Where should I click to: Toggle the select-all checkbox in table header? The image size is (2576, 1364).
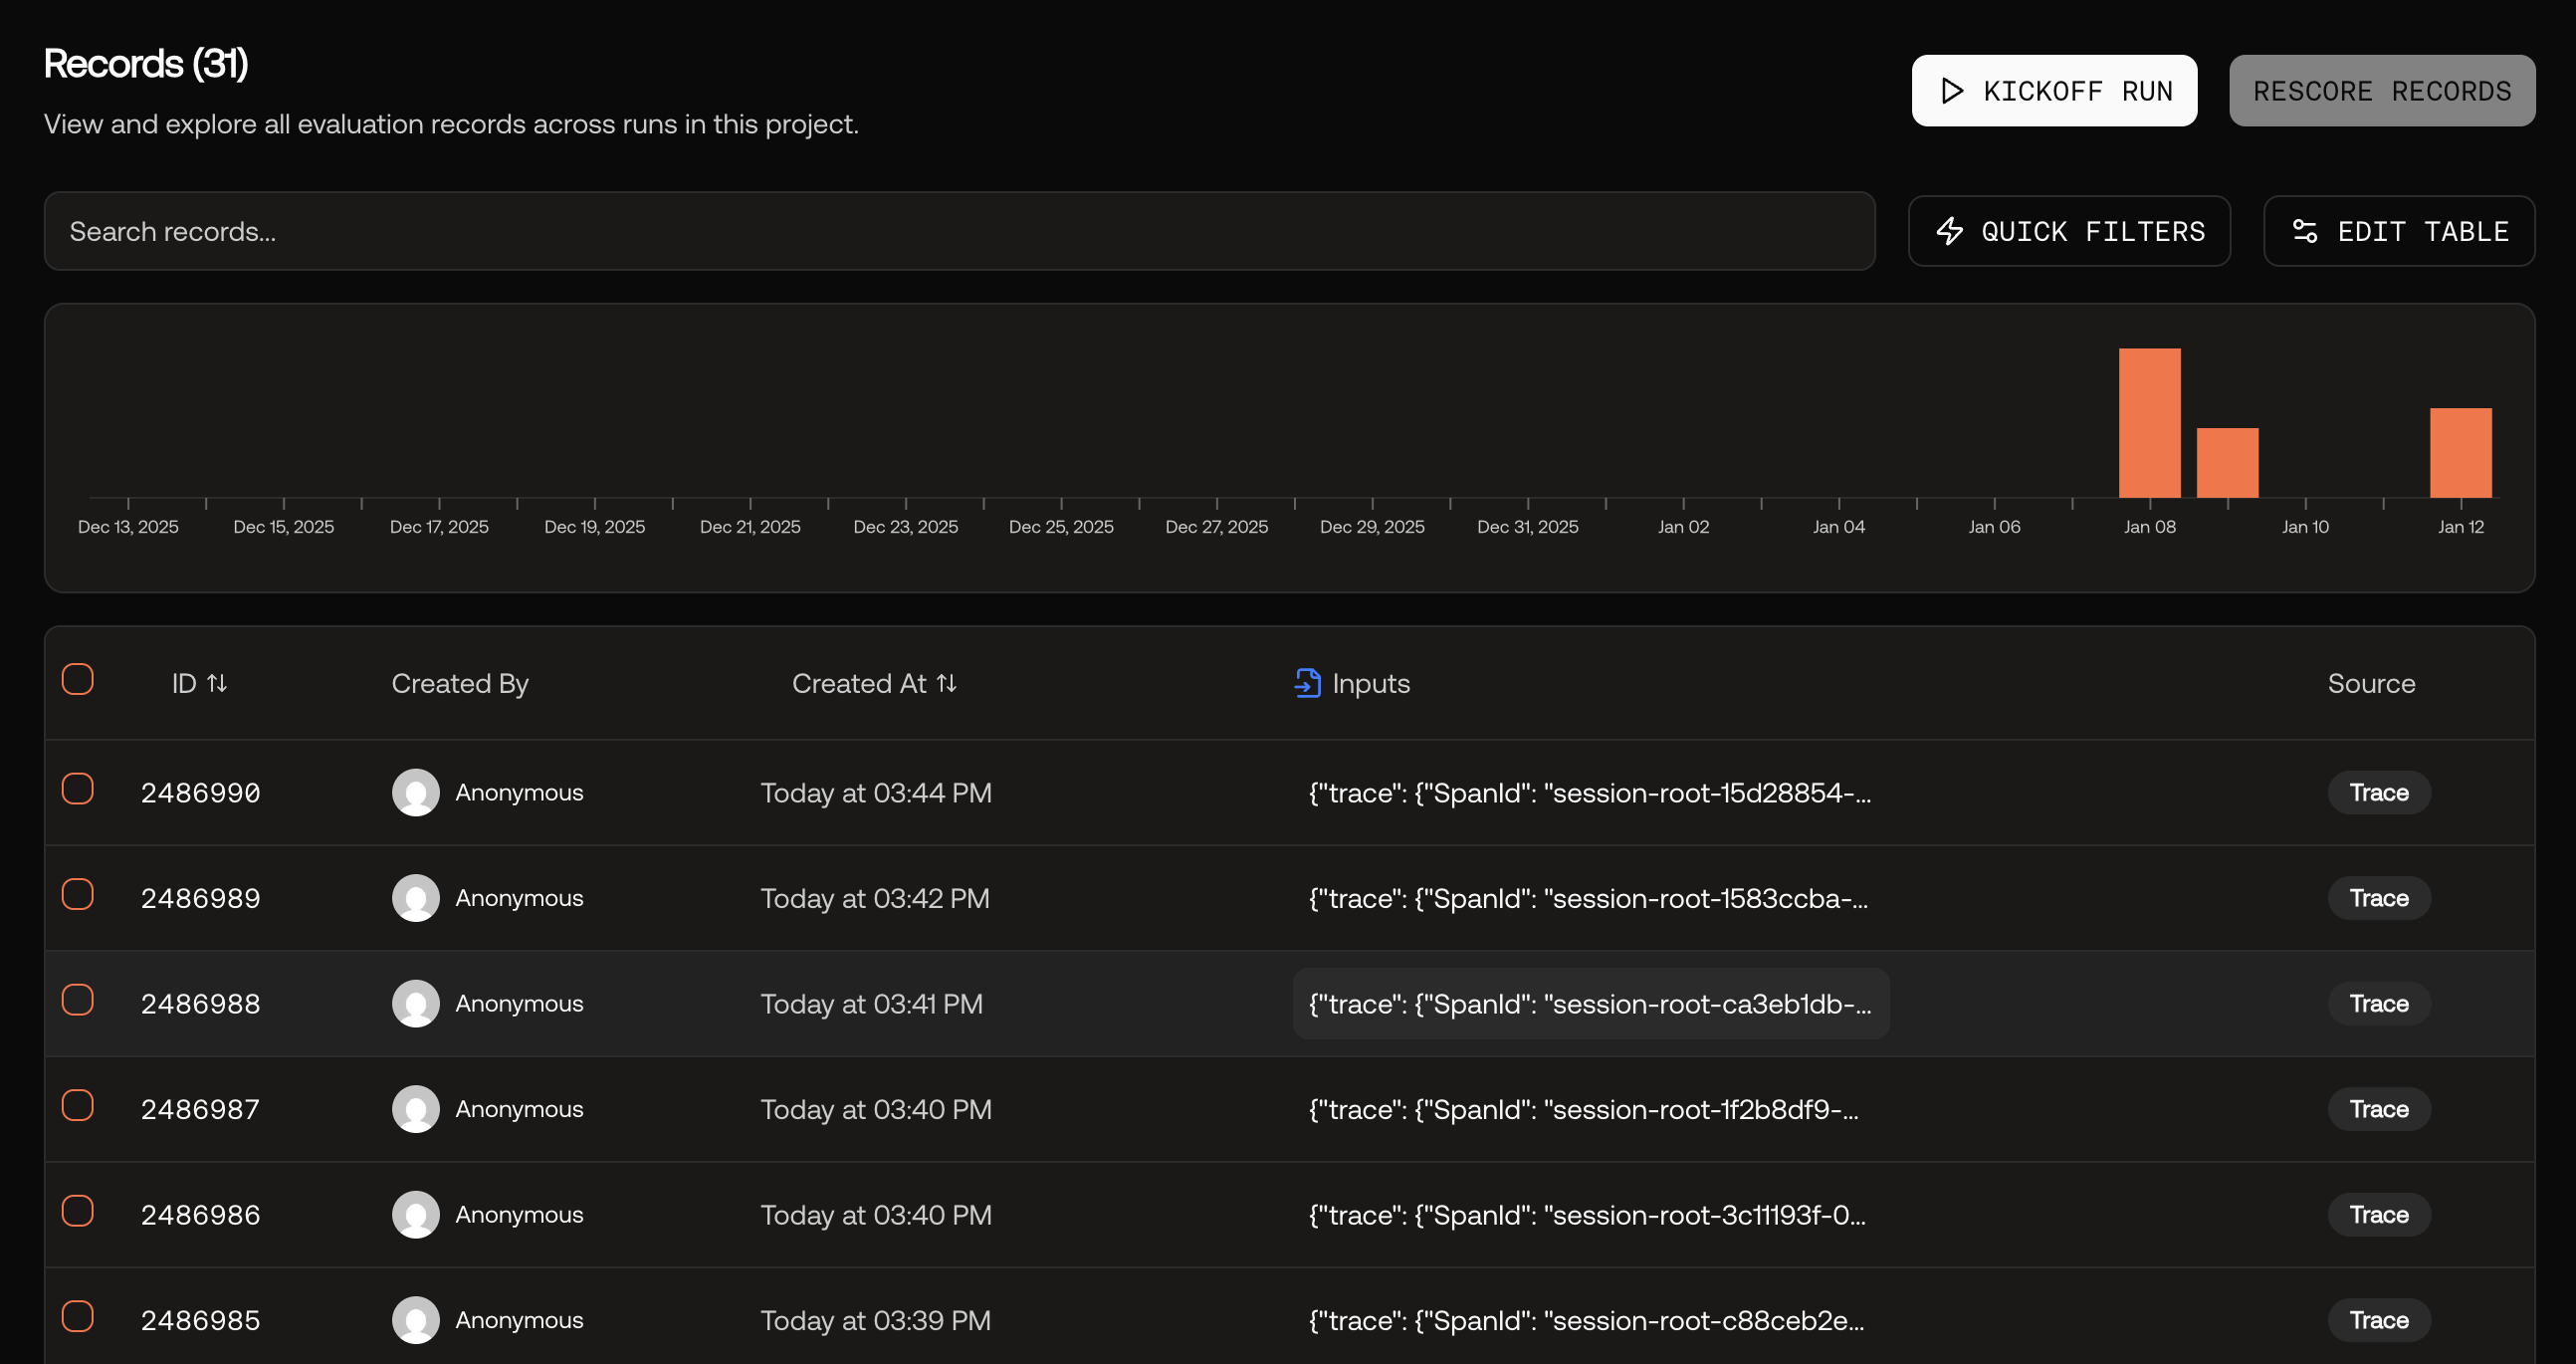(78, 679)
